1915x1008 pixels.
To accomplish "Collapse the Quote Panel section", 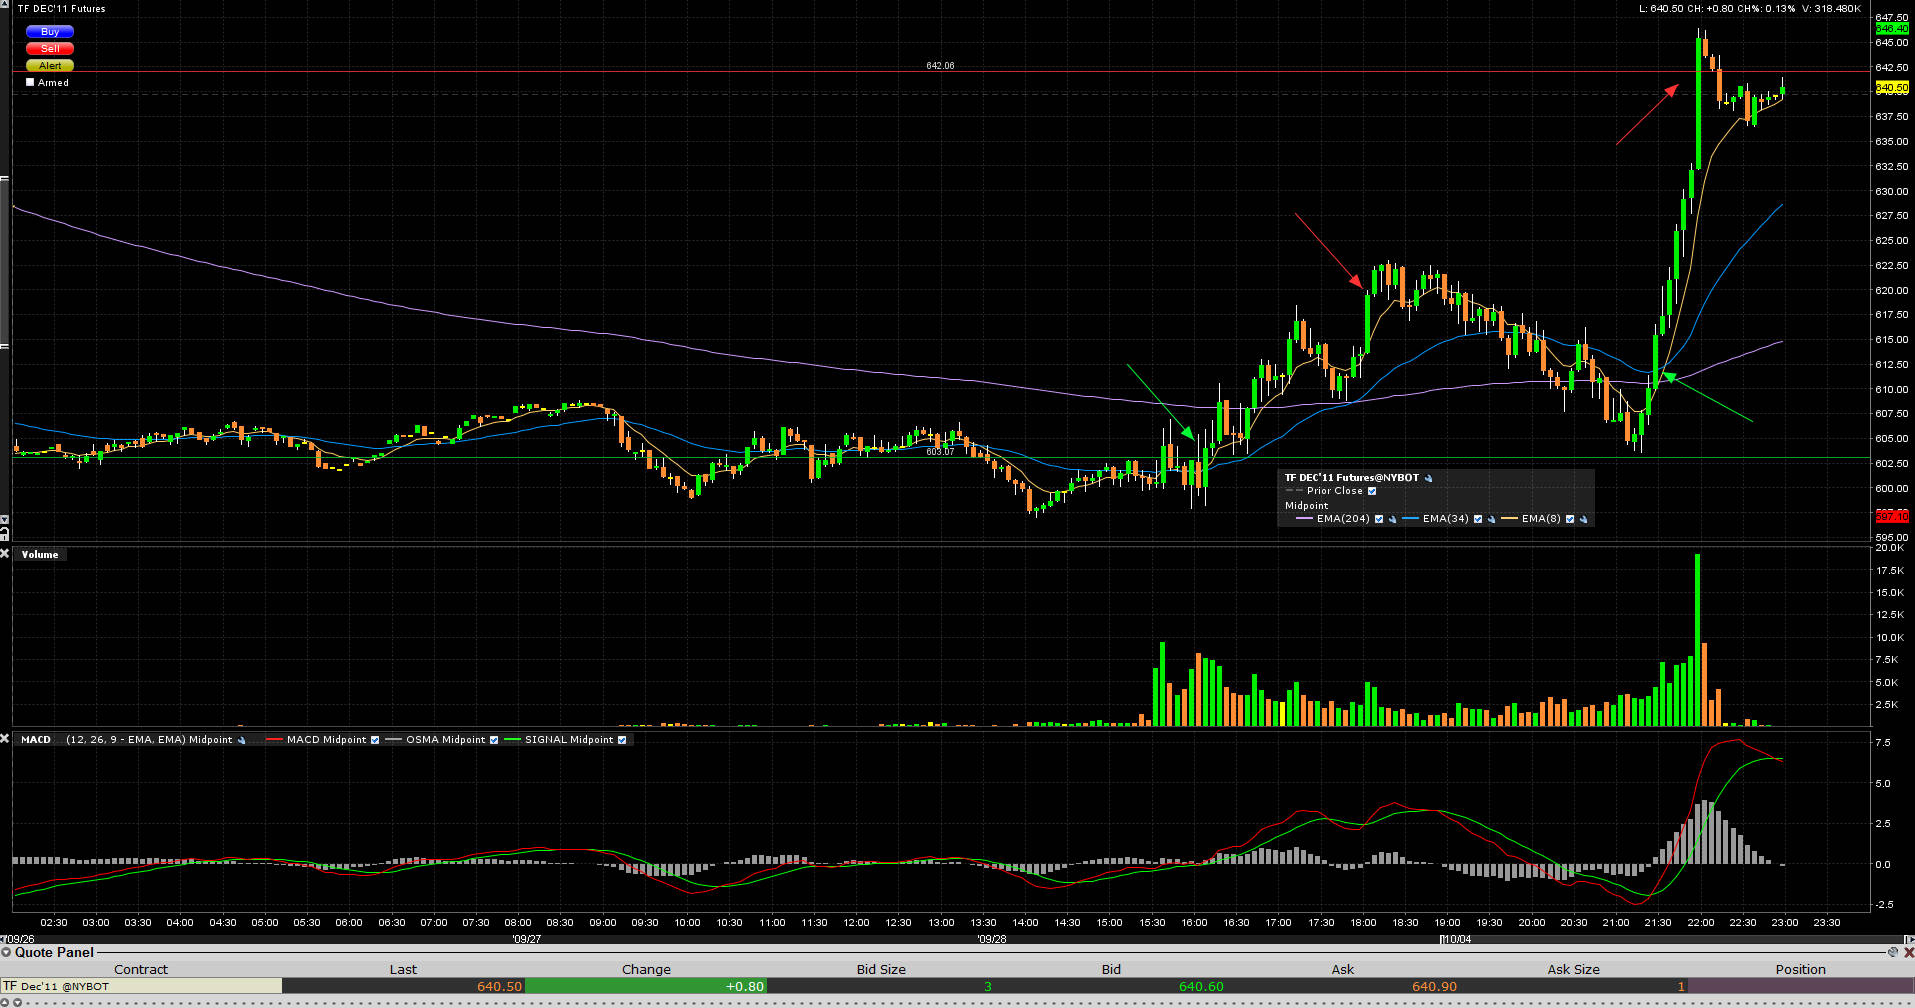I will [6, 953].
